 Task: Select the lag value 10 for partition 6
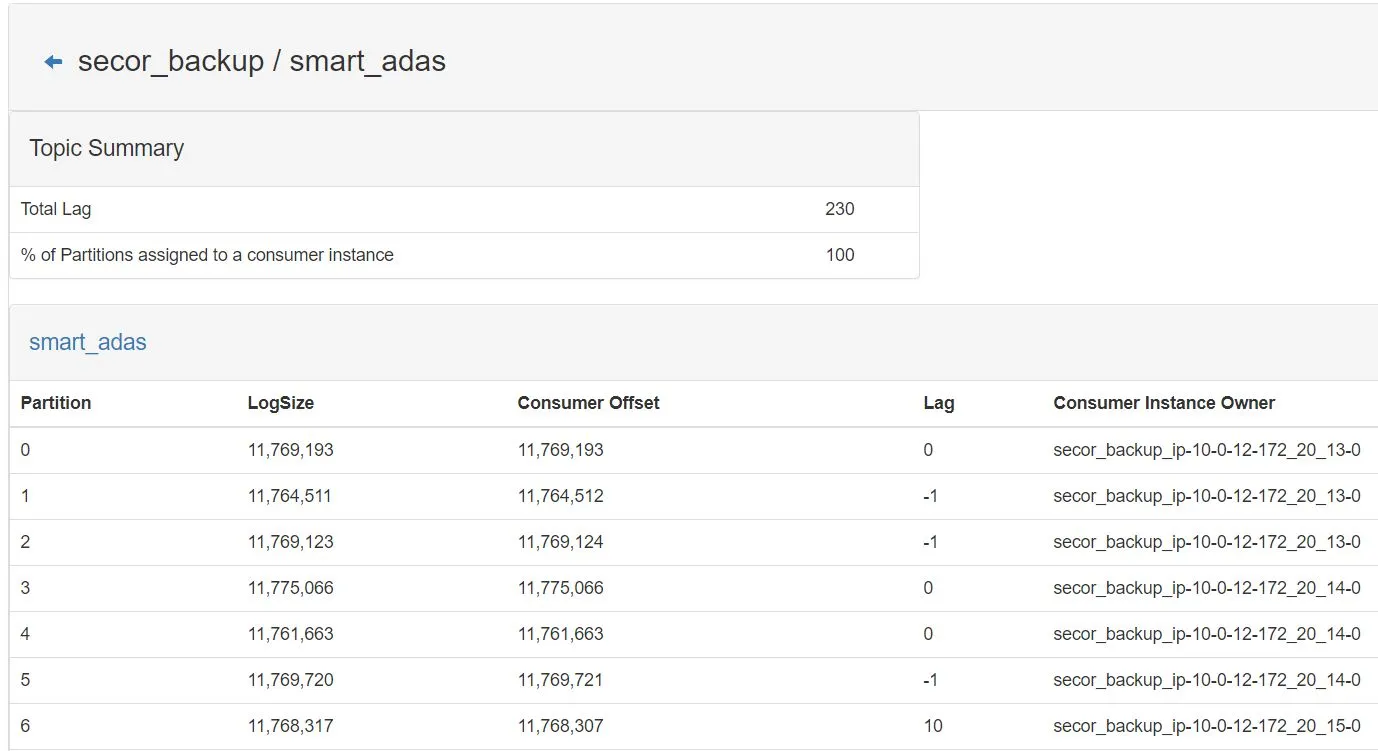933,726
